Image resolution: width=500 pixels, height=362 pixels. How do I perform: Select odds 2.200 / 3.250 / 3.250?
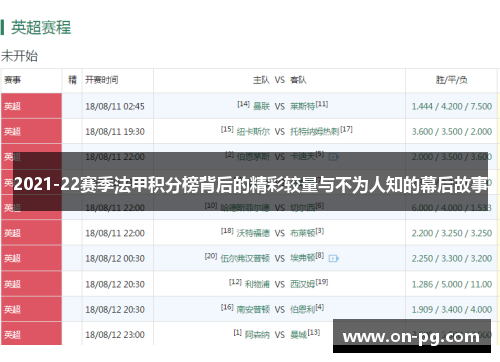click(x=452, y=233)
